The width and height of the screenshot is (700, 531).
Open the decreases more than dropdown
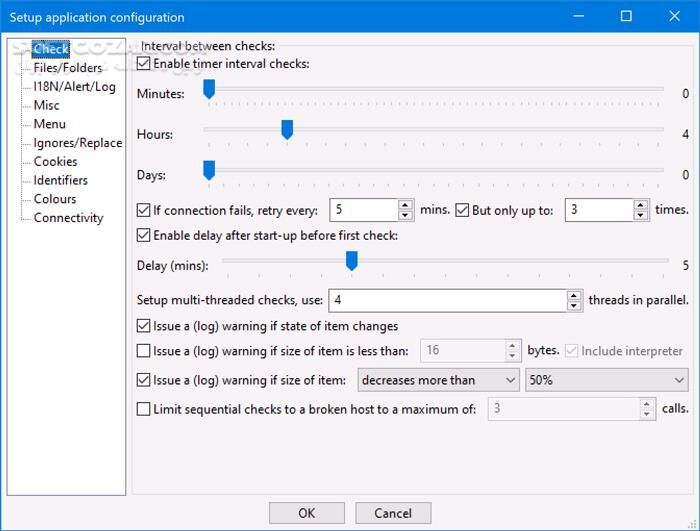(x=438, y=380)
